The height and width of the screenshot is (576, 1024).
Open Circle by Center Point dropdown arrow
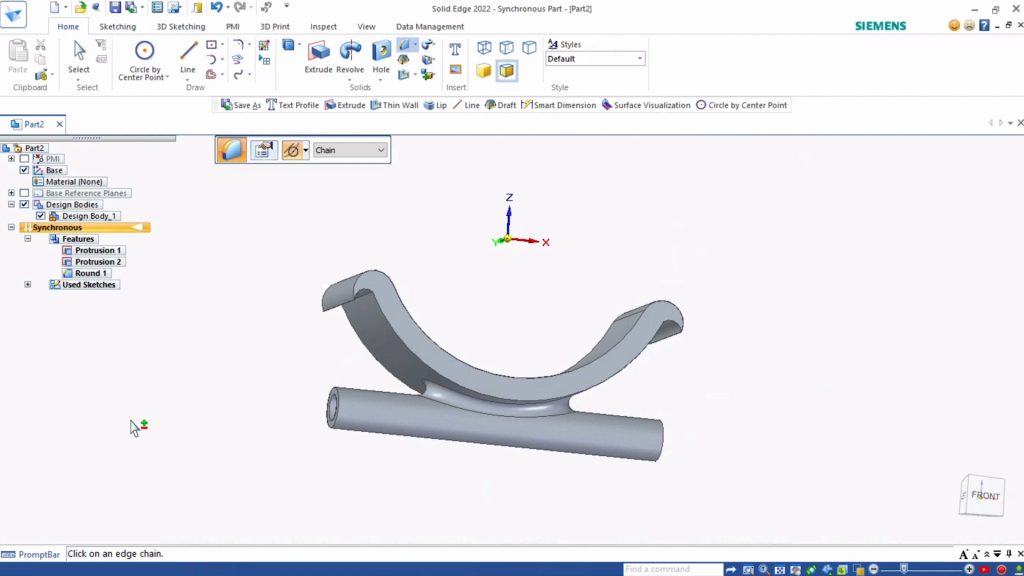pos(168,77)
